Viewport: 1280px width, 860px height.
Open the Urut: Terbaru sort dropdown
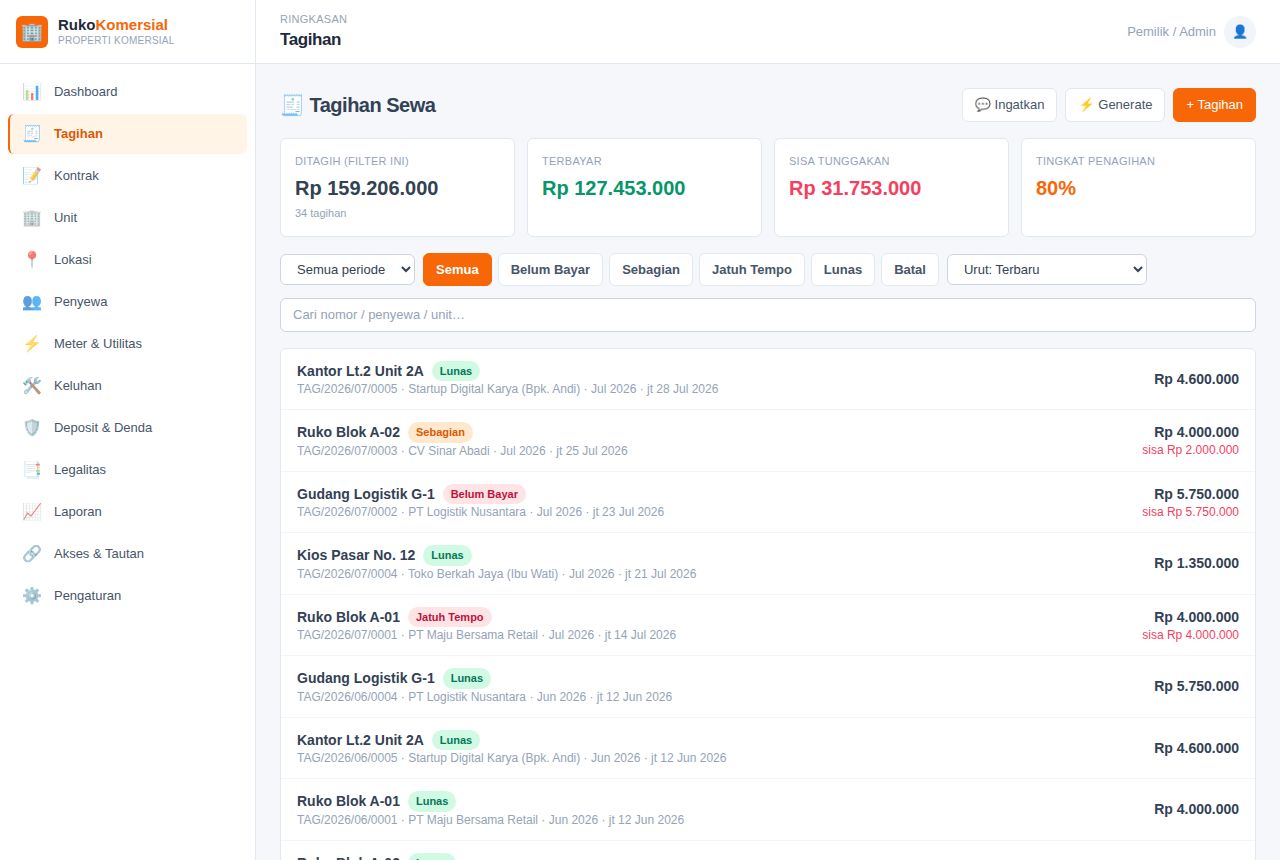pyautogui.click(x=1047, y=270)
